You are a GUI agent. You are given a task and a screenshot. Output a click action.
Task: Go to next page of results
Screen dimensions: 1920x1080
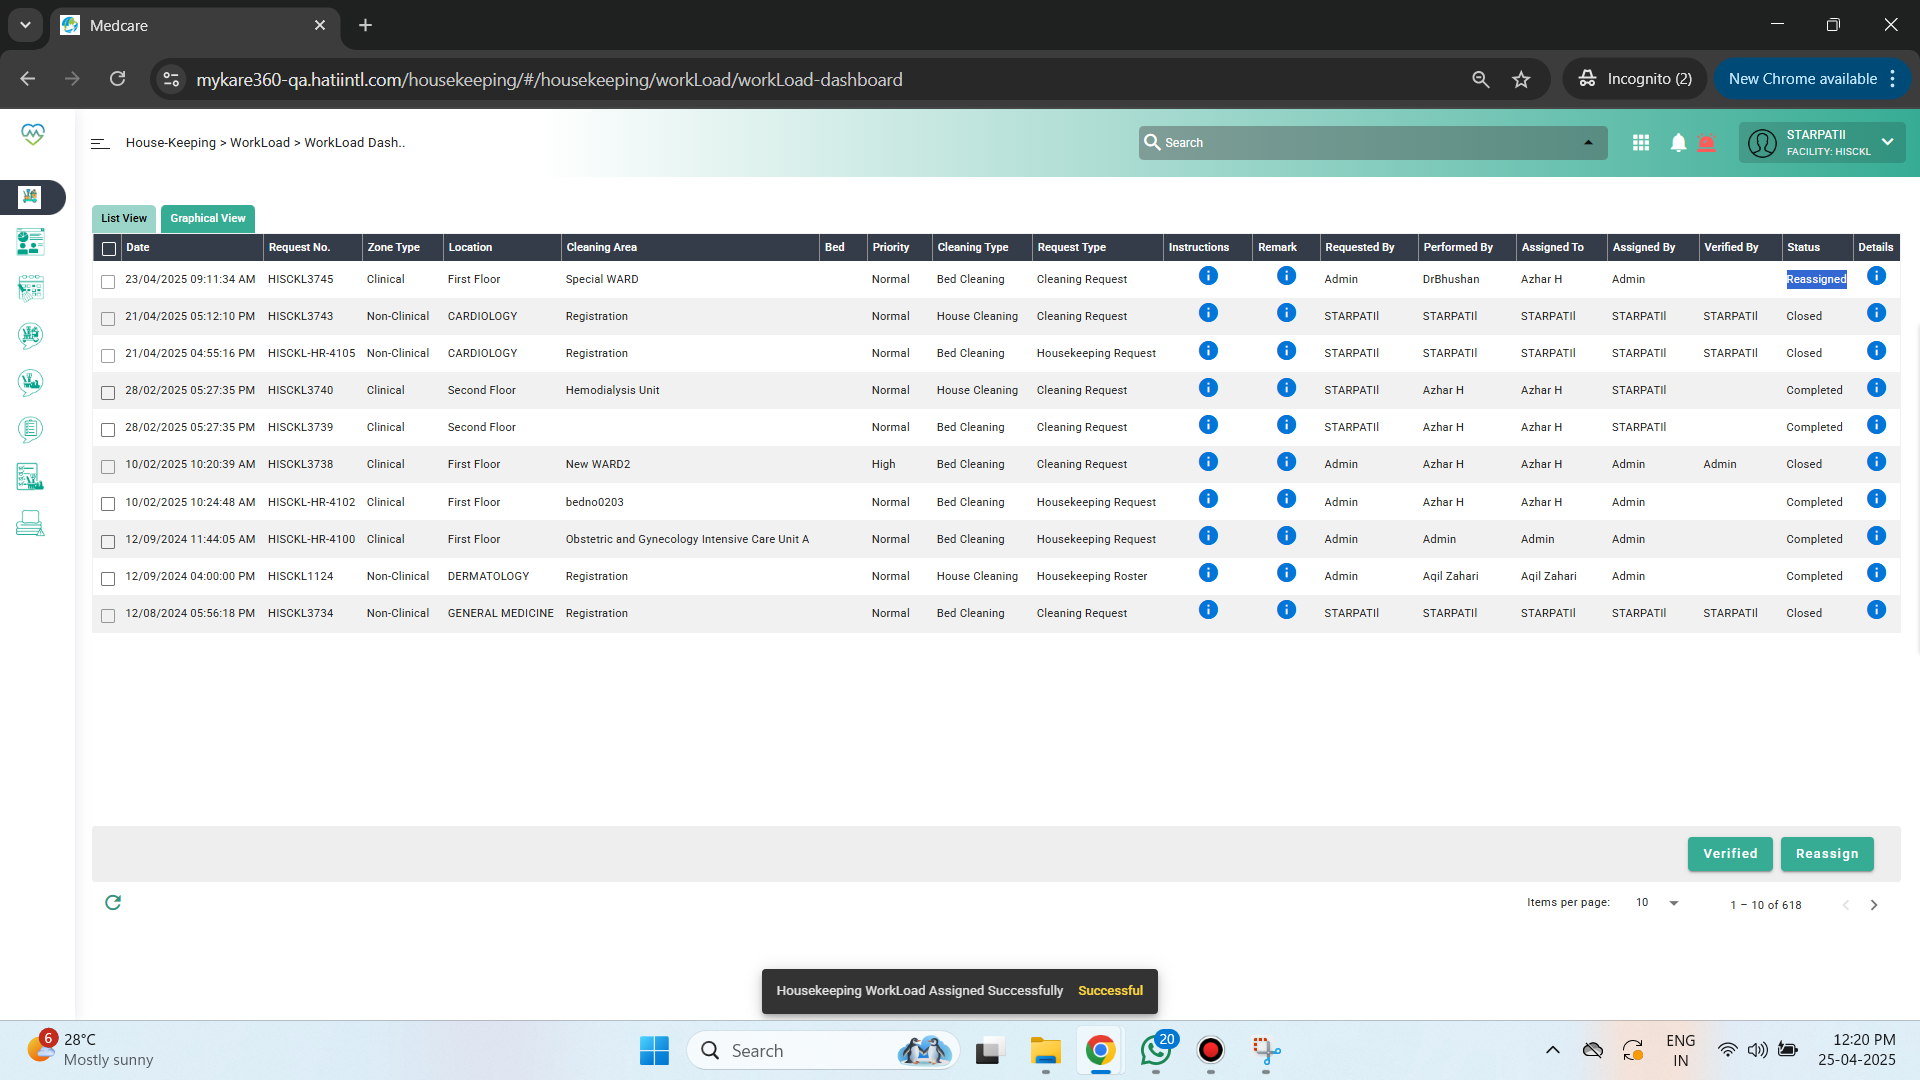coord(1874,905)
